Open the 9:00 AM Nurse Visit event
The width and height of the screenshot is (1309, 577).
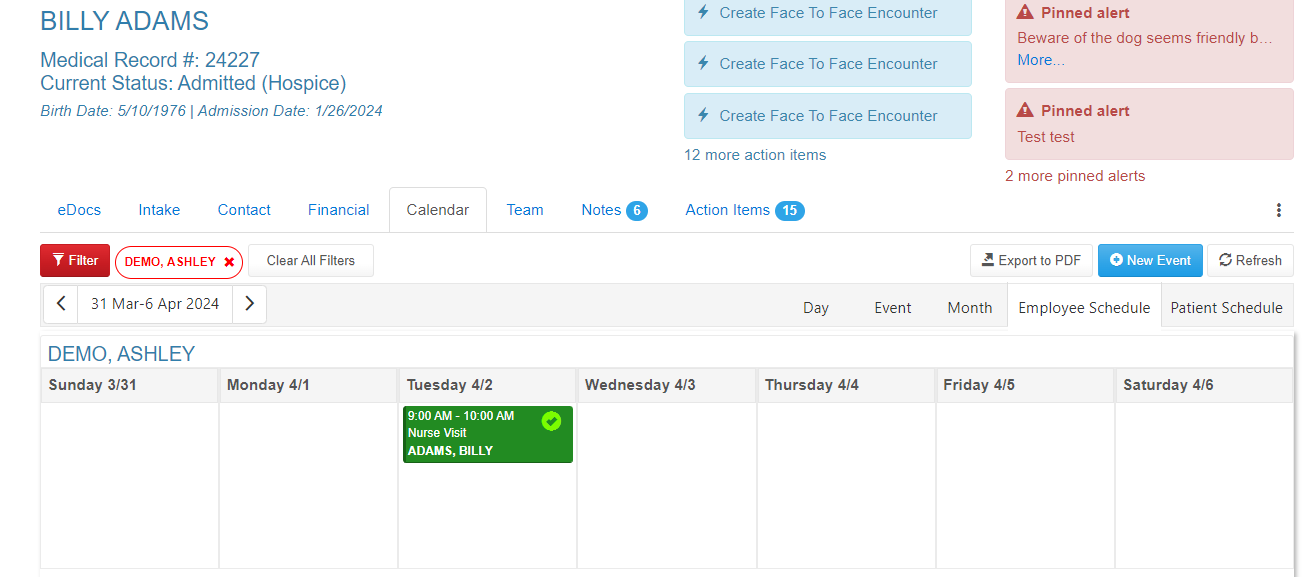(488, 434)
